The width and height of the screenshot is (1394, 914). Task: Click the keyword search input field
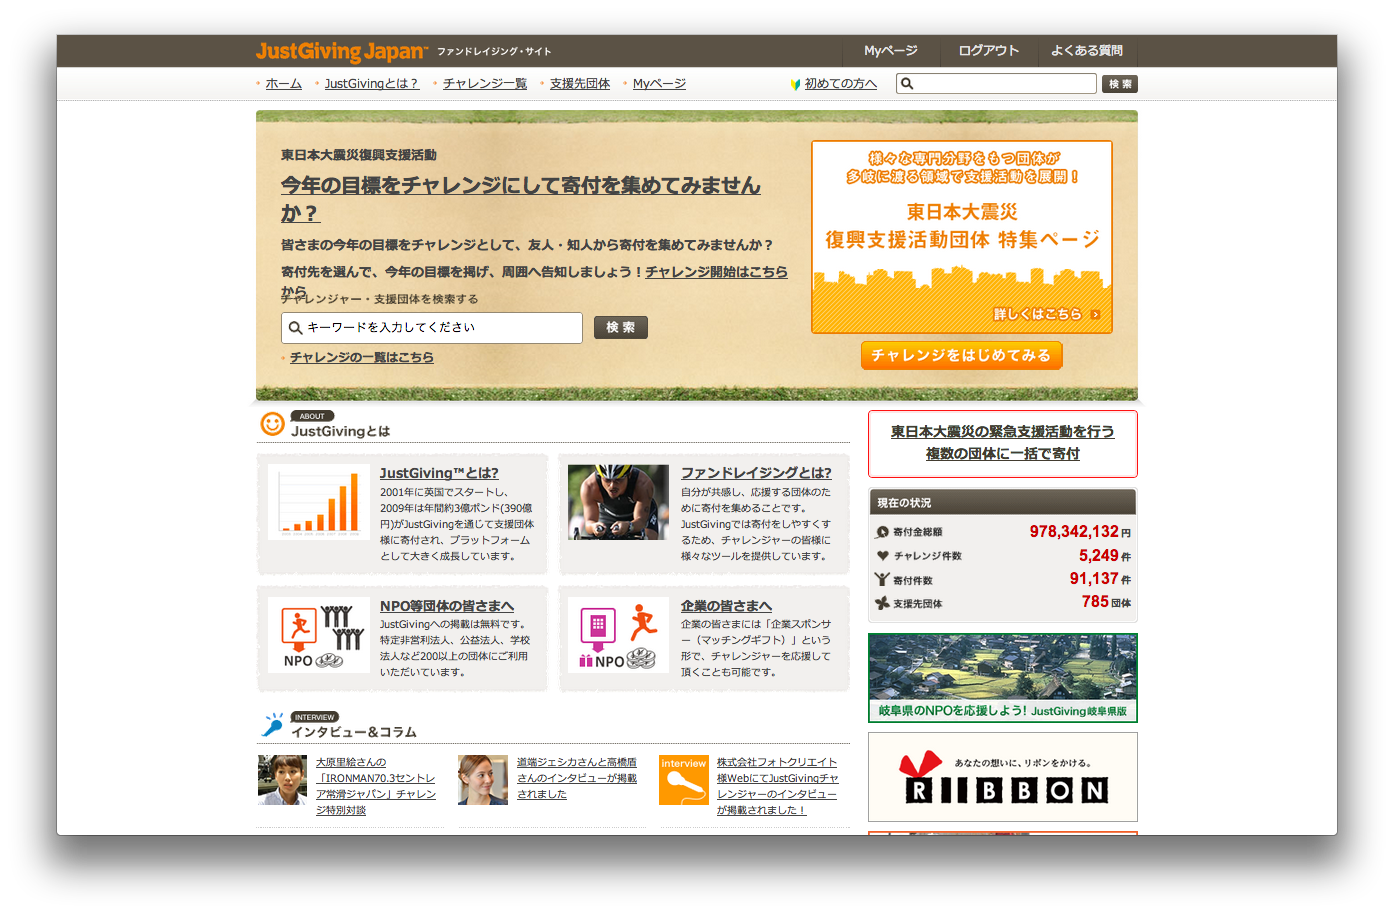click(x=430, y=327)
